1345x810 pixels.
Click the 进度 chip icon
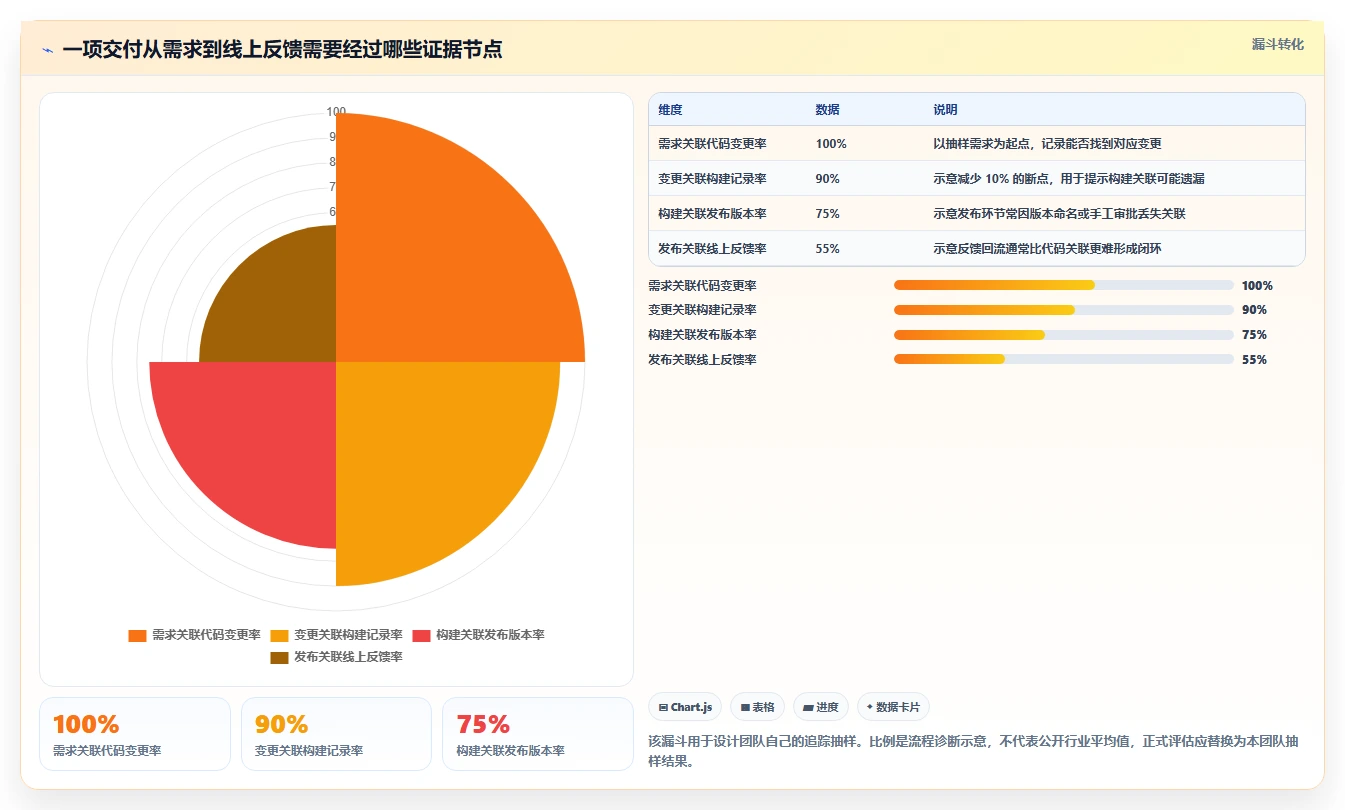coord(808,707)
